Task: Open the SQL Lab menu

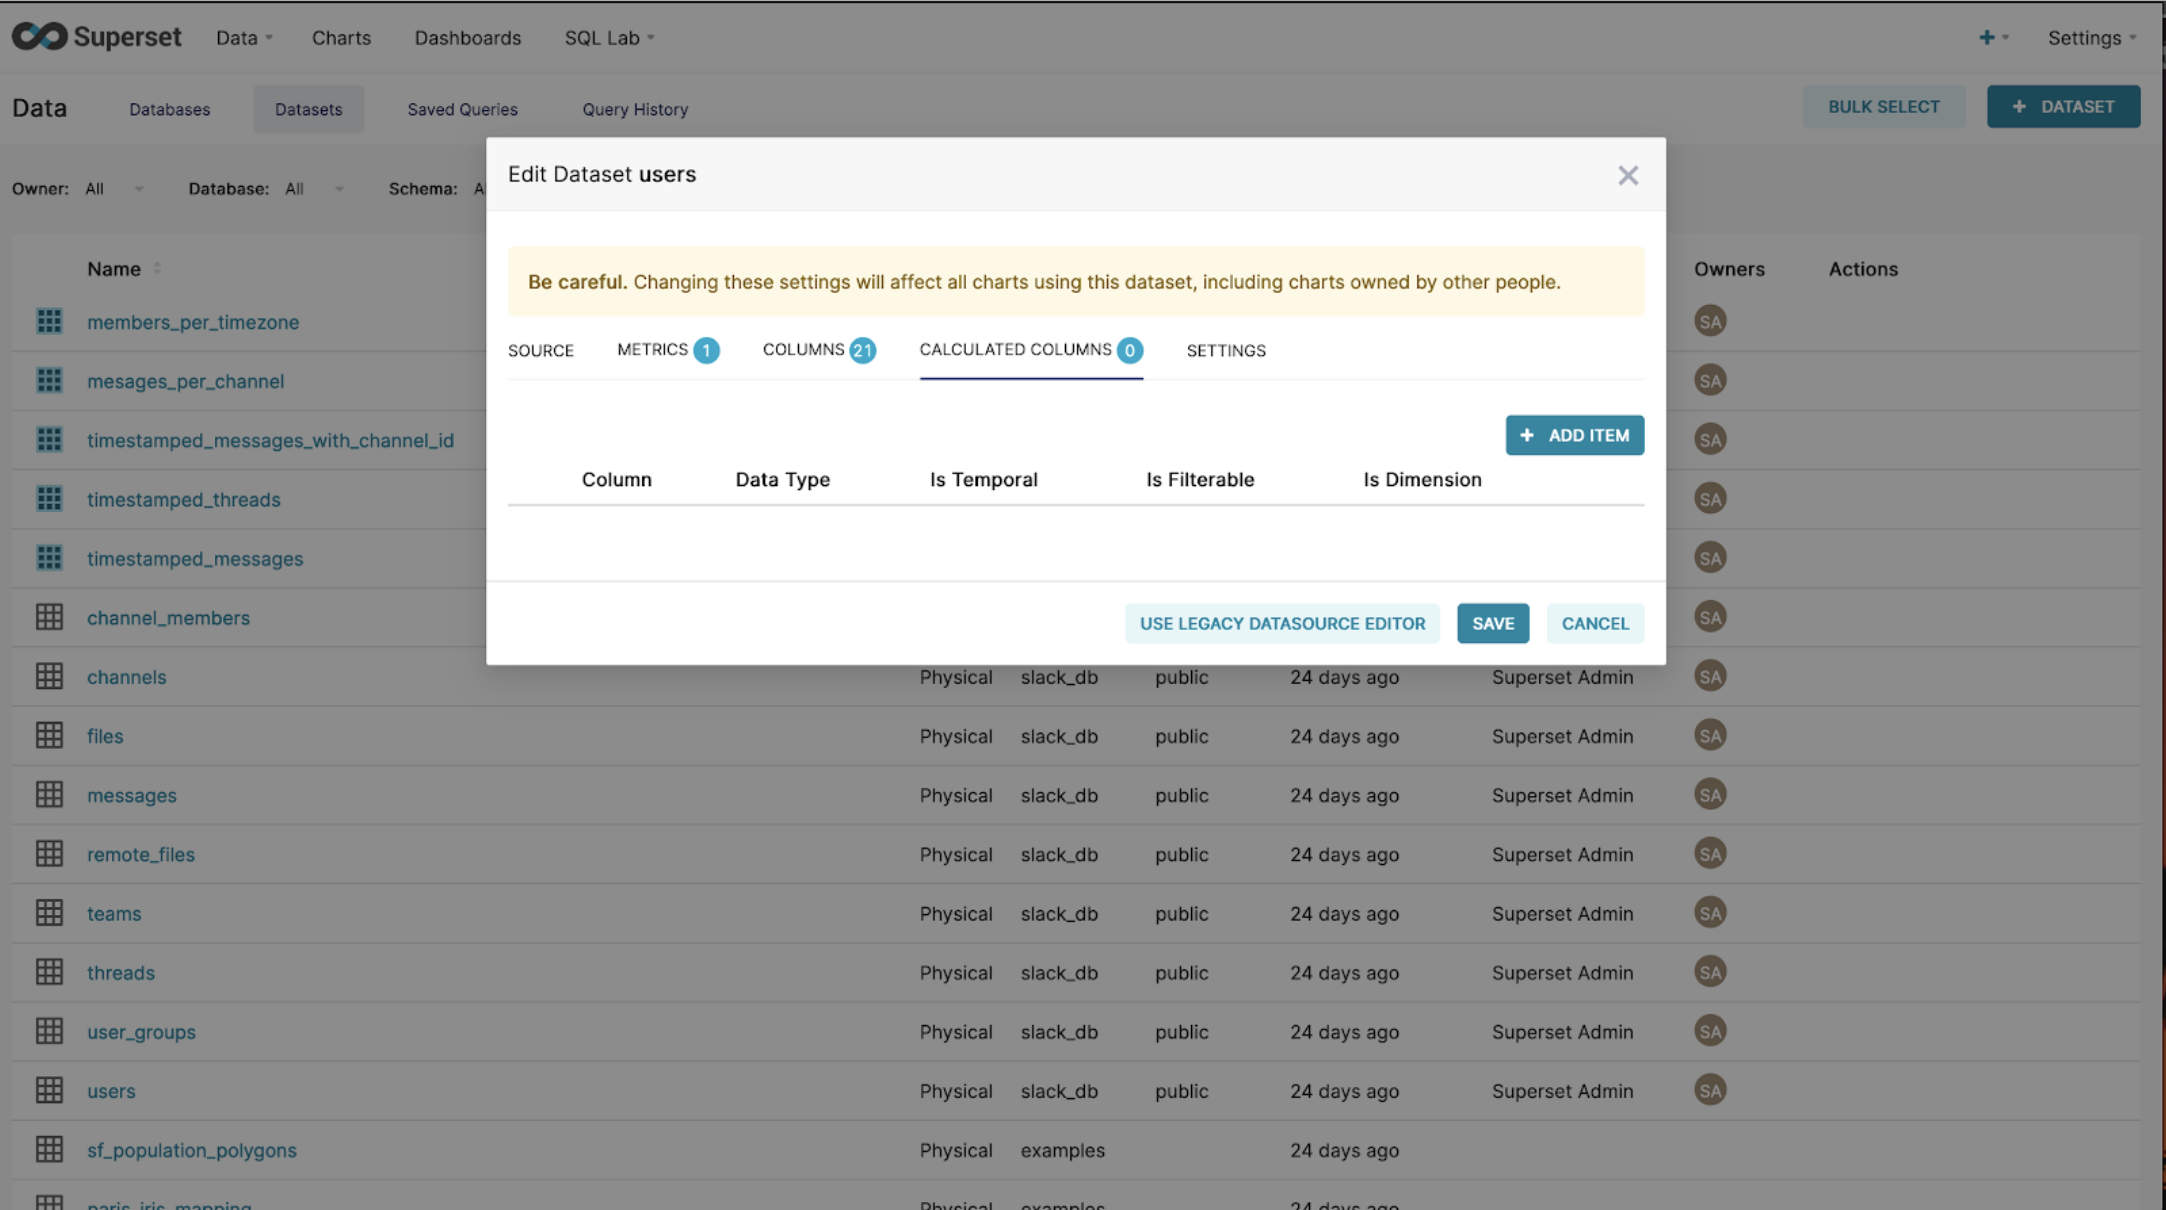Action: pos(608,38)
